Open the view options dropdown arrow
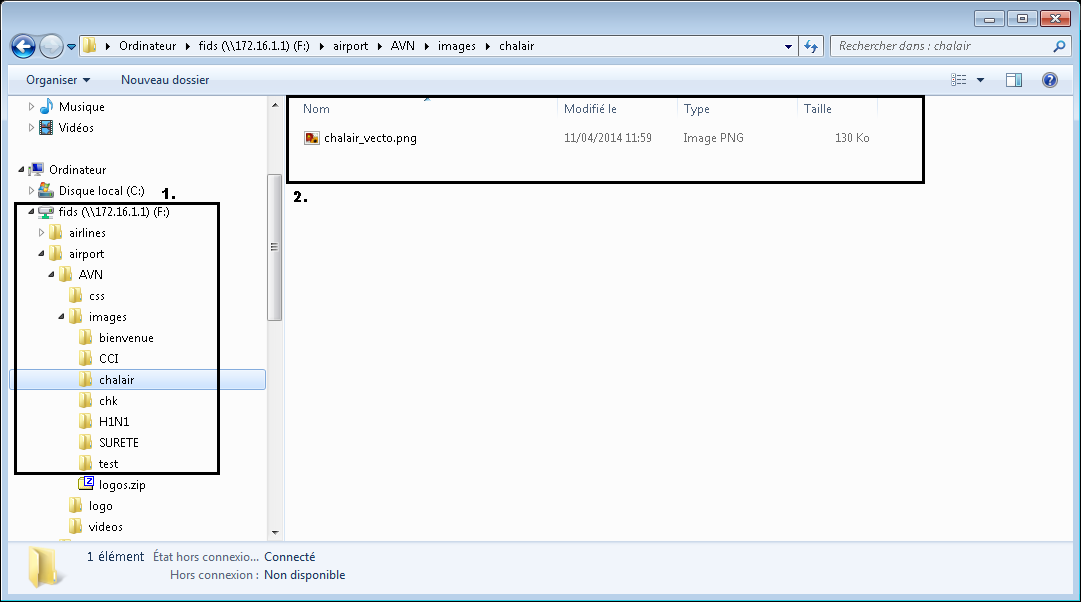The width and height of the screenshot is (1081, 602). pyautogui.click(x=980, y=80)
